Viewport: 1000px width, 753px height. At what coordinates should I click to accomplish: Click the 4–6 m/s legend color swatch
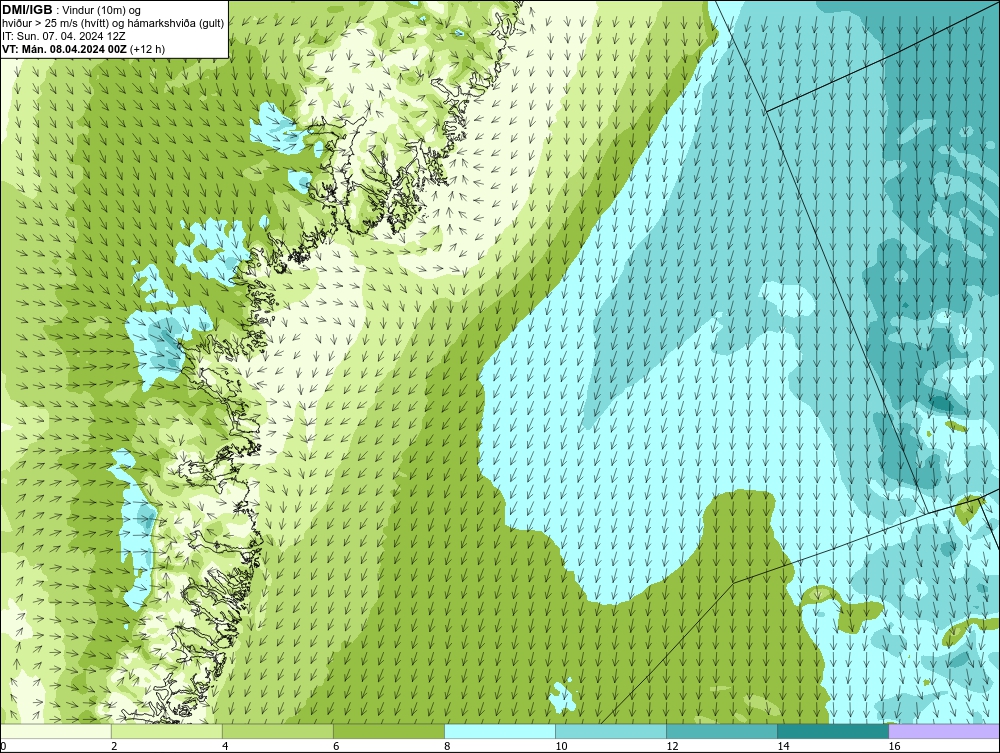278,731
